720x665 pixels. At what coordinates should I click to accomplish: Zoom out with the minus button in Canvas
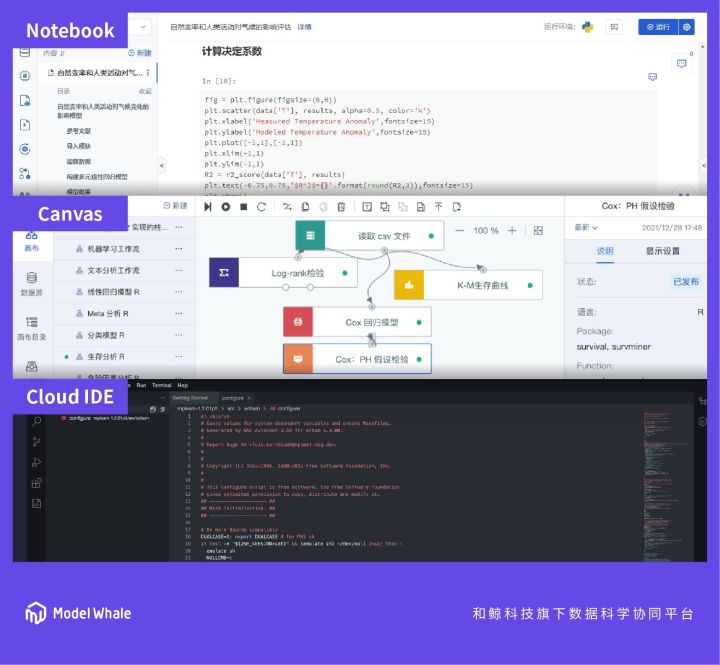[460, 231]
